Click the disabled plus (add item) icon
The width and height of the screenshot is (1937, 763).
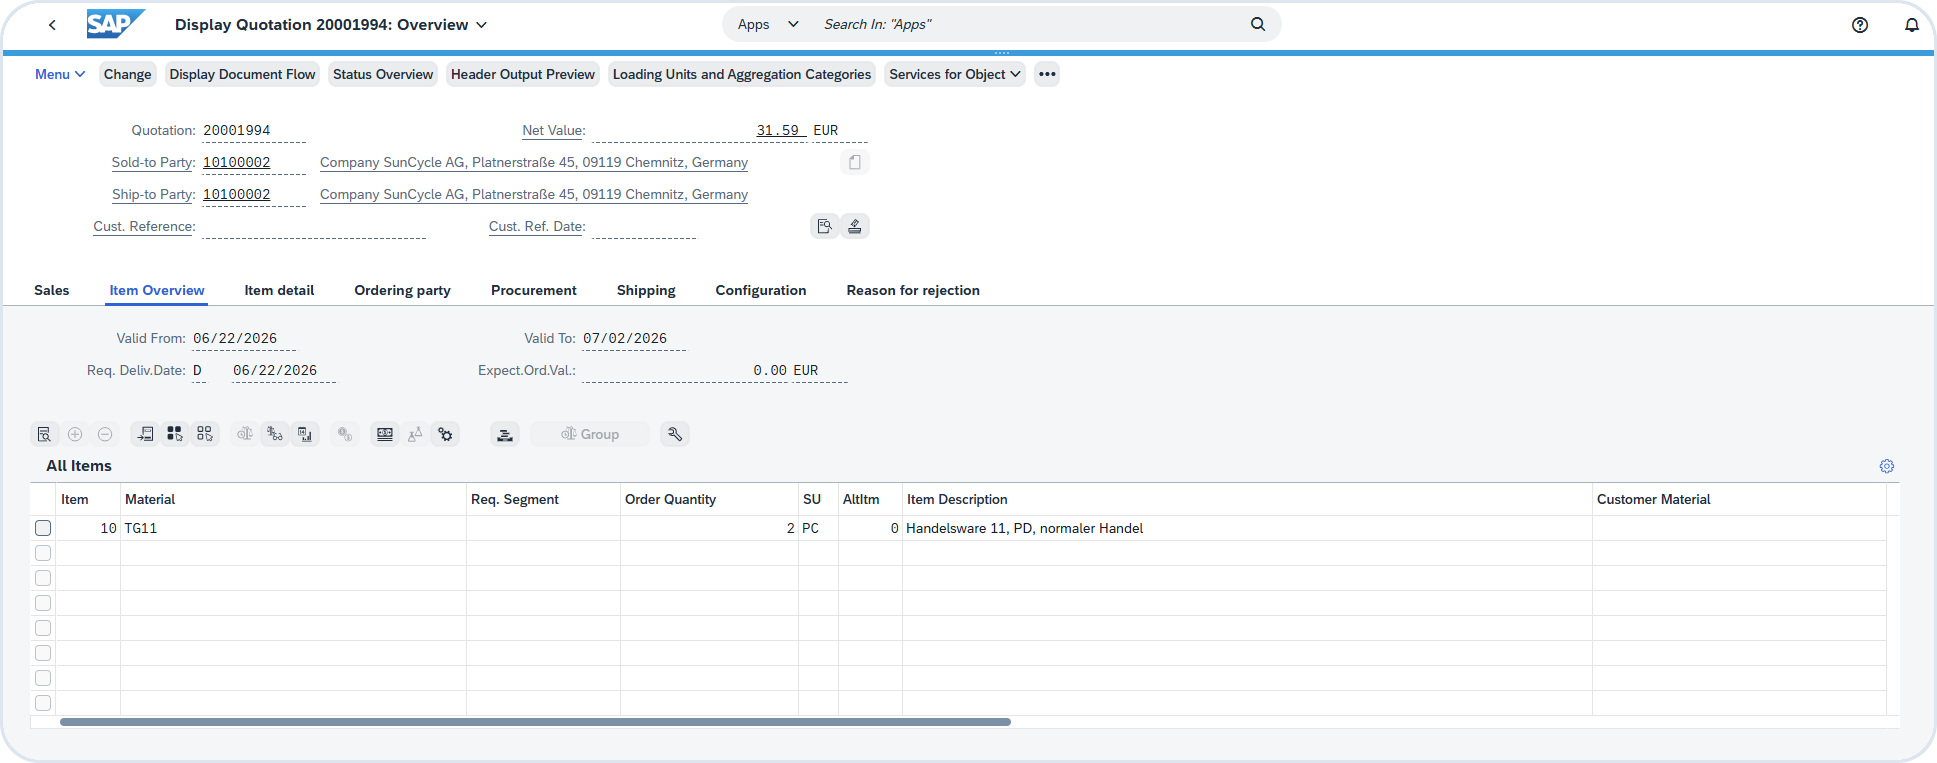pos(75,434)
